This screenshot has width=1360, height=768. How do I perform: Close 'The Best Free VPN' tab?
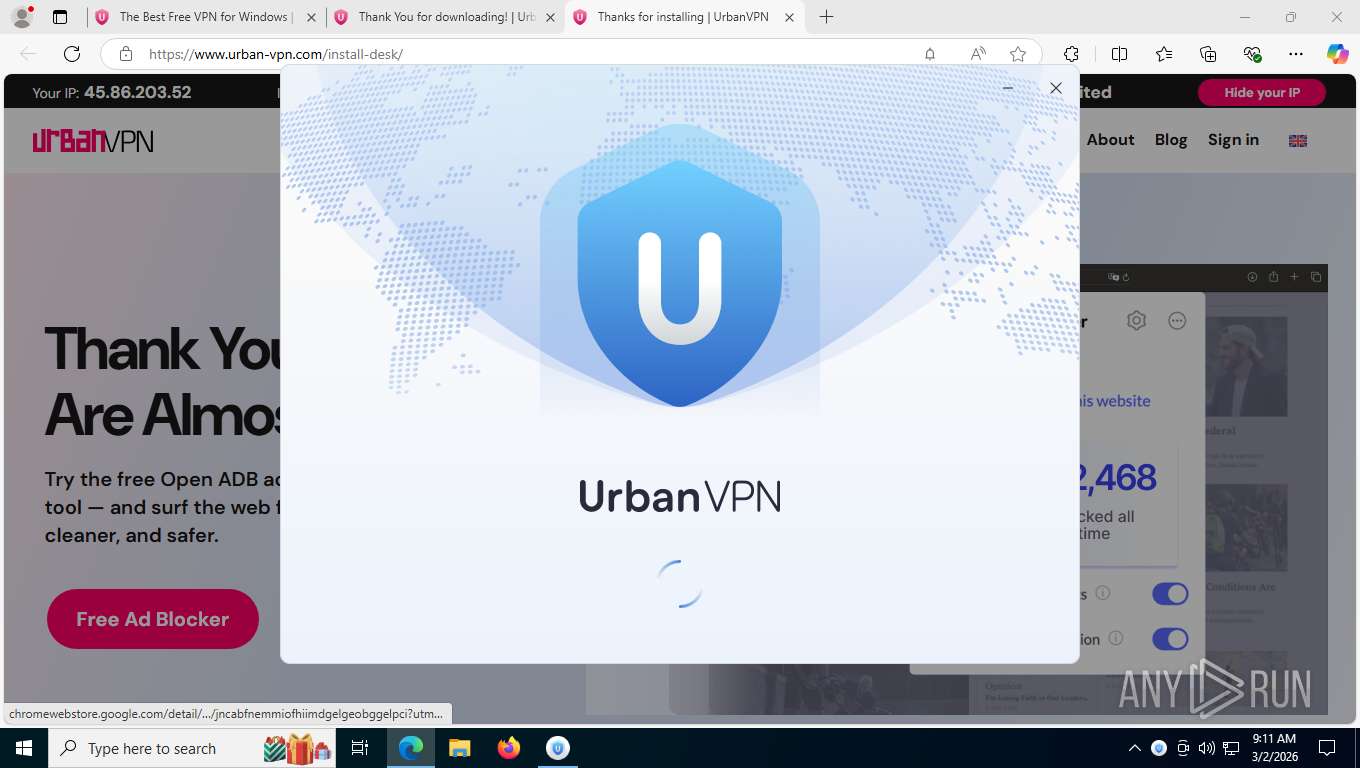(x=311, y=17)
